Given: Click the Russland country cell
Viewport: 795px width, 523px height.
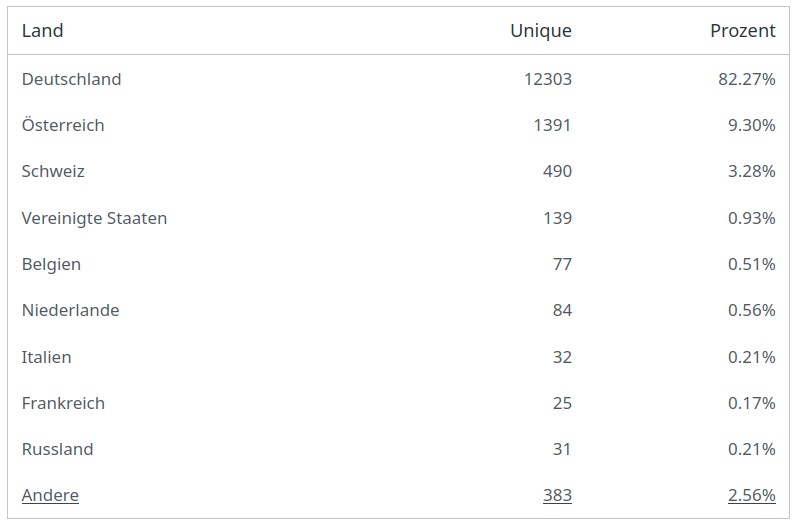Looking at the screenshot, I should [57, 449].
